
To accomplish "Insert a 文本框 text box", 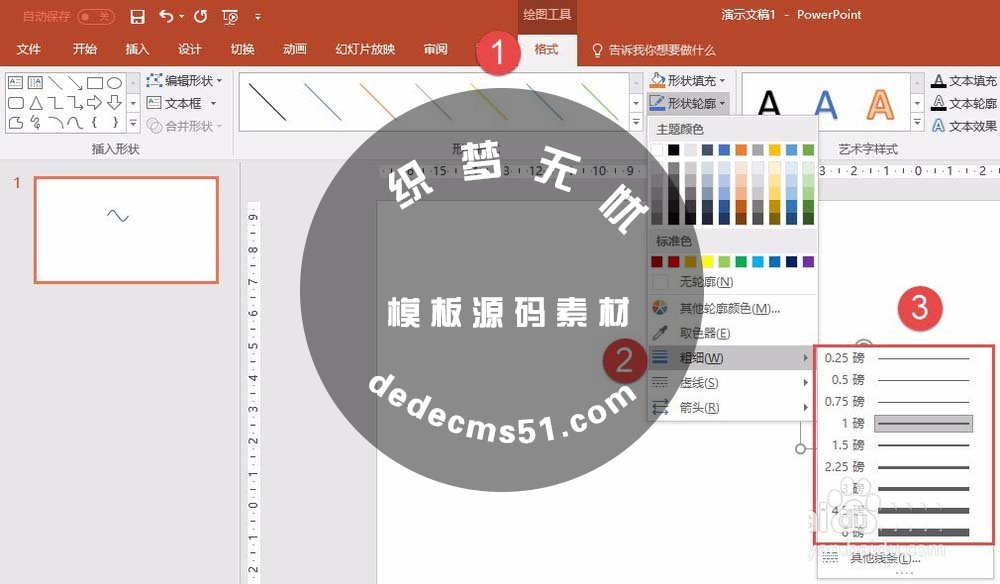I will pyautogui.click(x=180, y=103).
